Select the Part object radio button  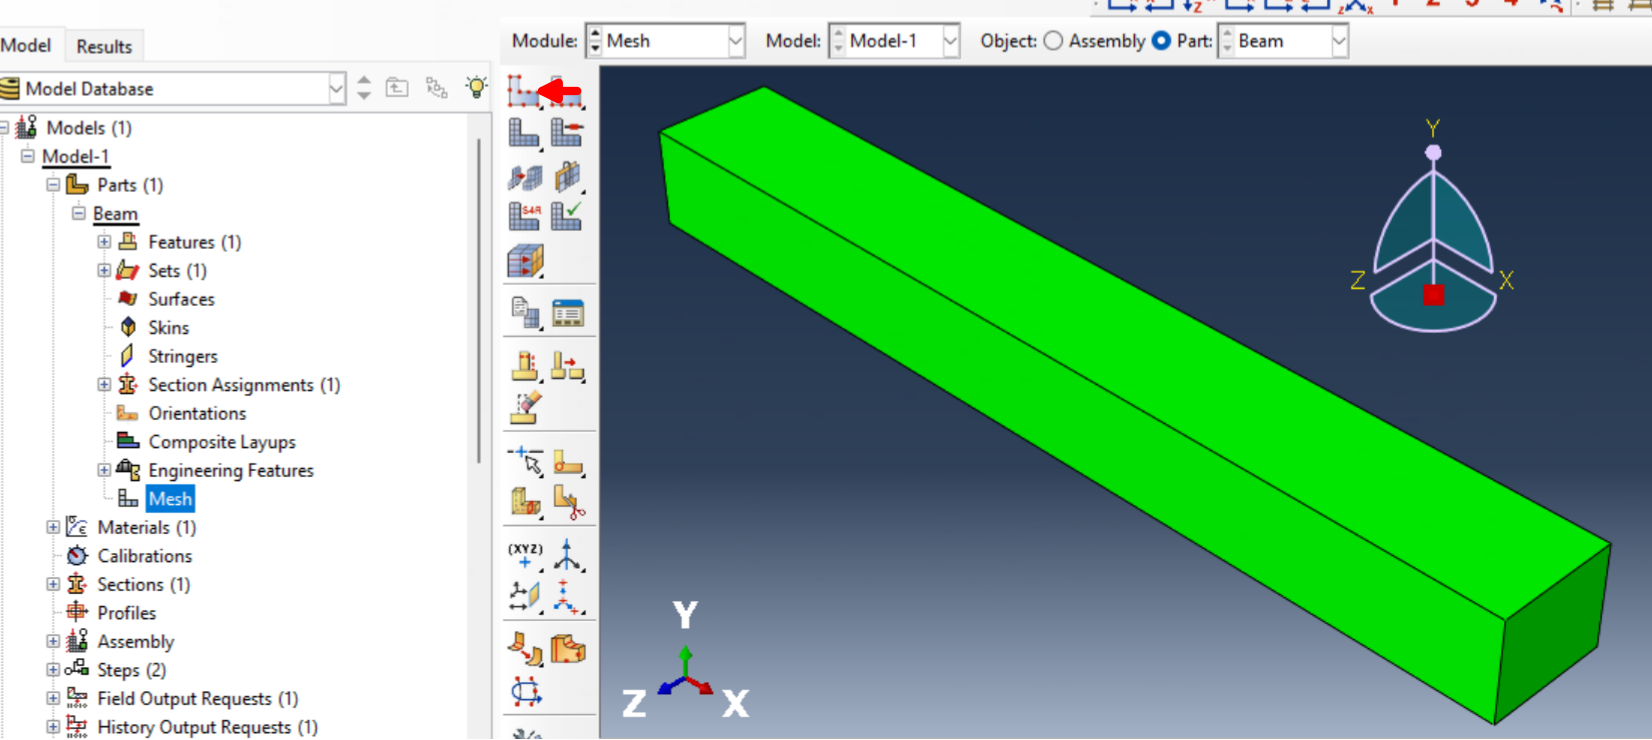[x=1161, y=41]
